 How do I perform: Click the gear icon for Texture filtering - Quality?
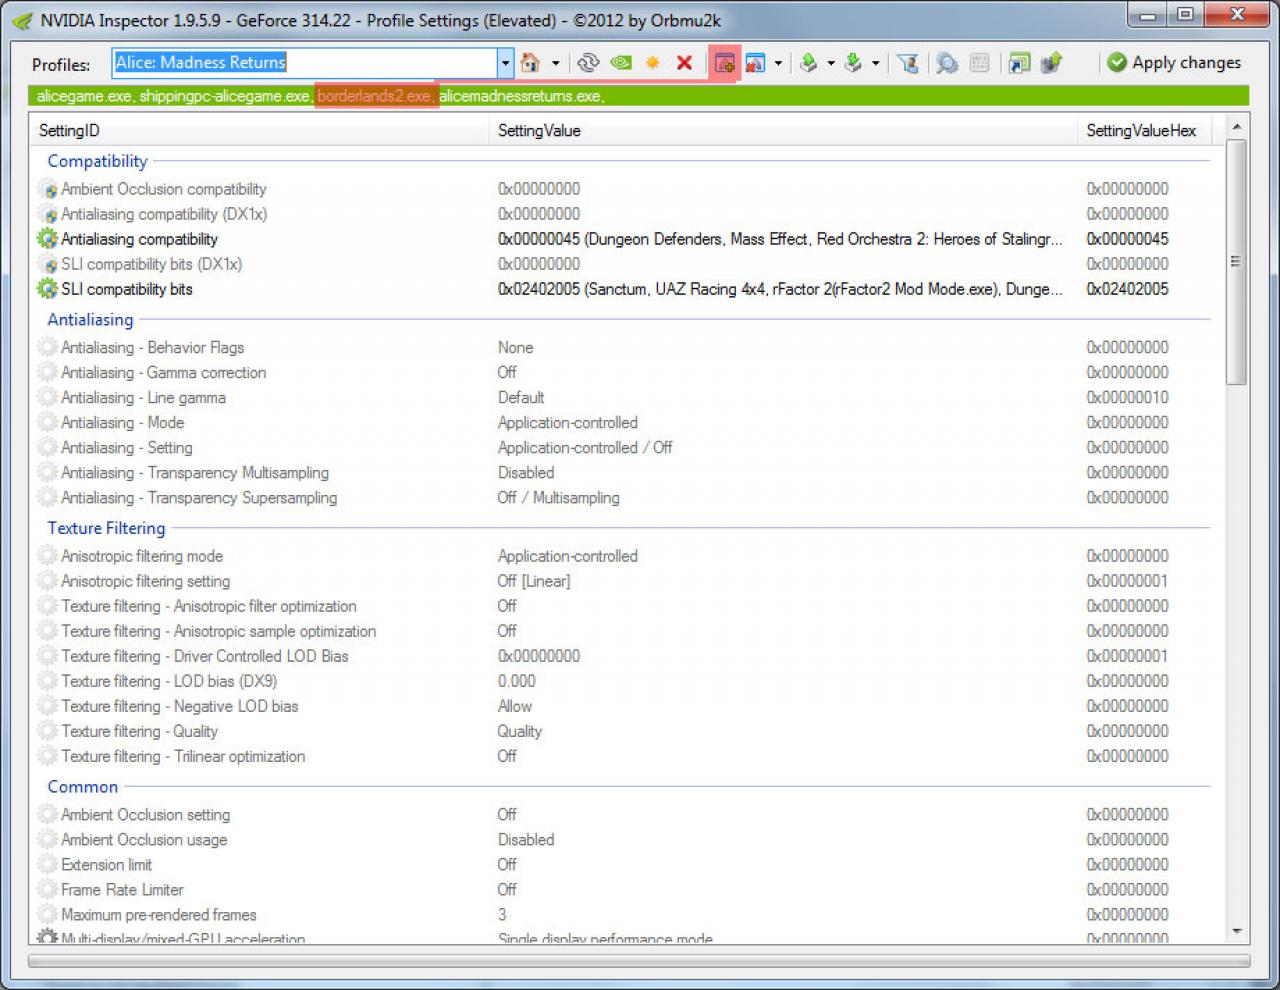47,731
